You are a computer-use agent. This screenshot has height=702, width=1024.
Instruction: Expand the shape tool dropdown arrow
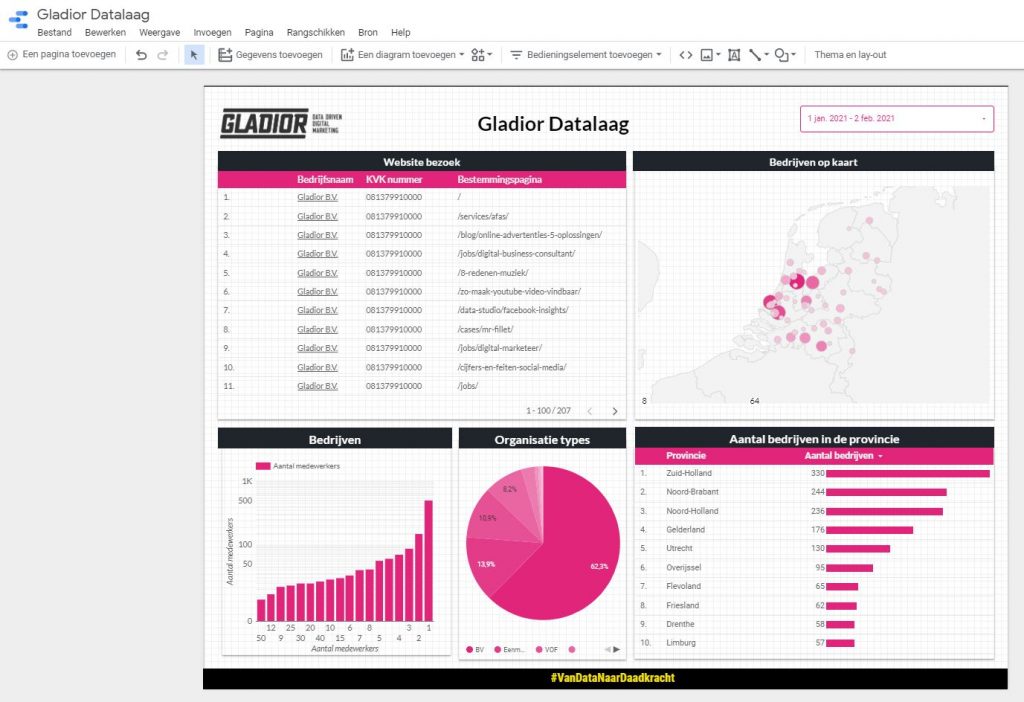pyautogui.click(x=793, y=54)
